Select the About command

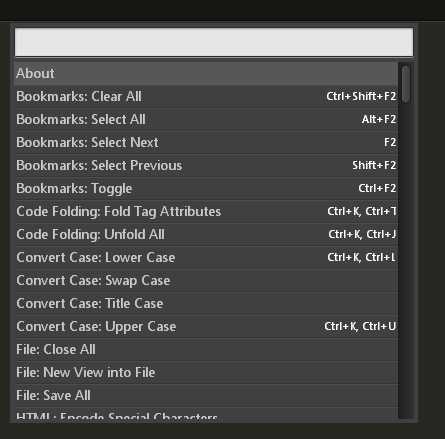[x=206, y=73]
